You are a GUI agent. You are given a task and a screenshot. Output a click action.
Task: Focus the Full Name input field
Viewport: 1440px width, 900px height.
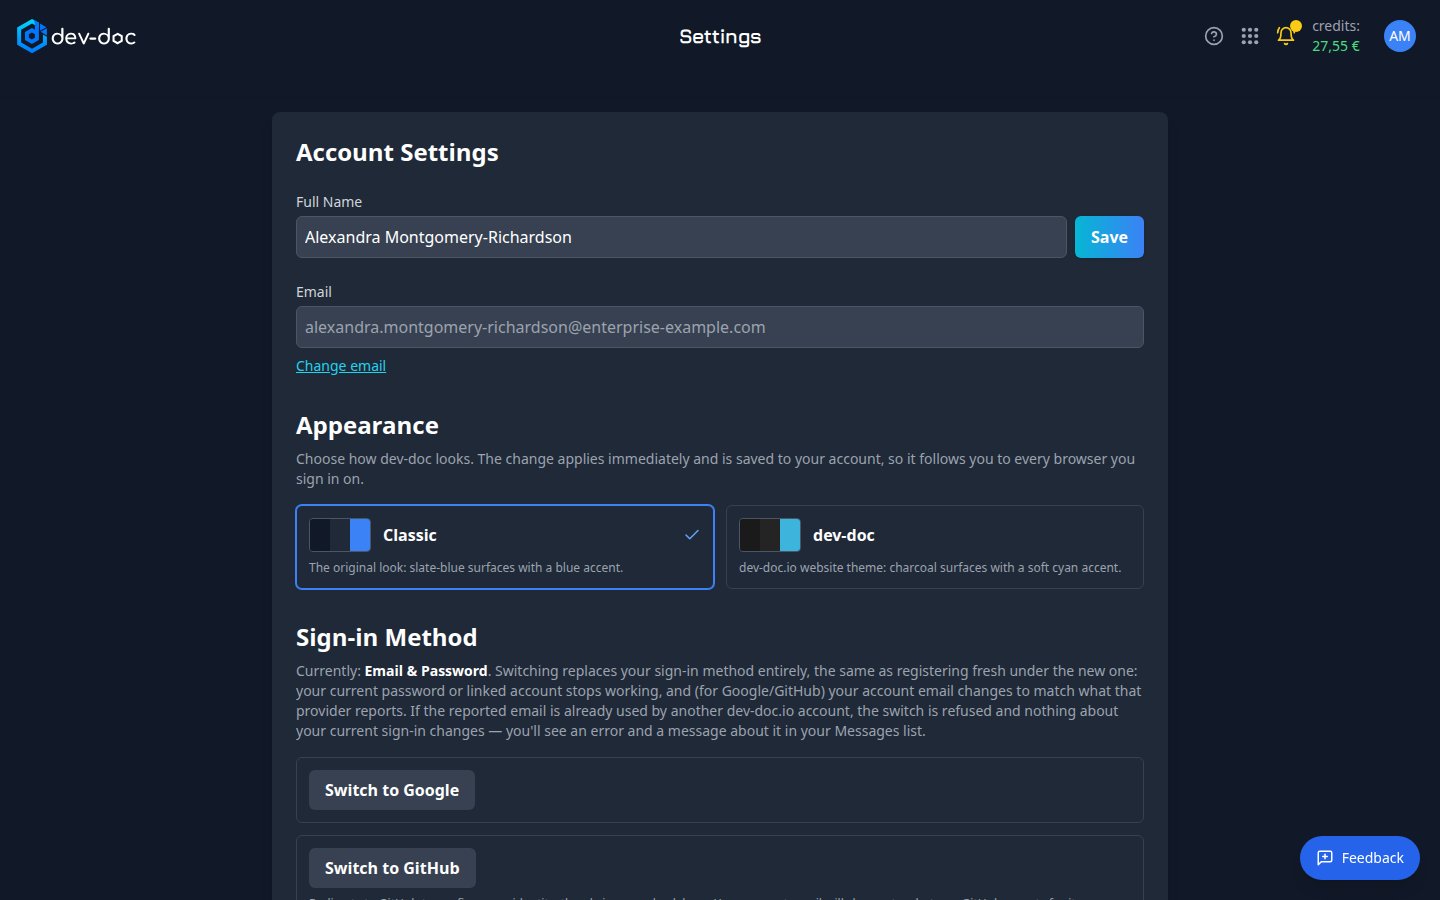click(681, 237)
